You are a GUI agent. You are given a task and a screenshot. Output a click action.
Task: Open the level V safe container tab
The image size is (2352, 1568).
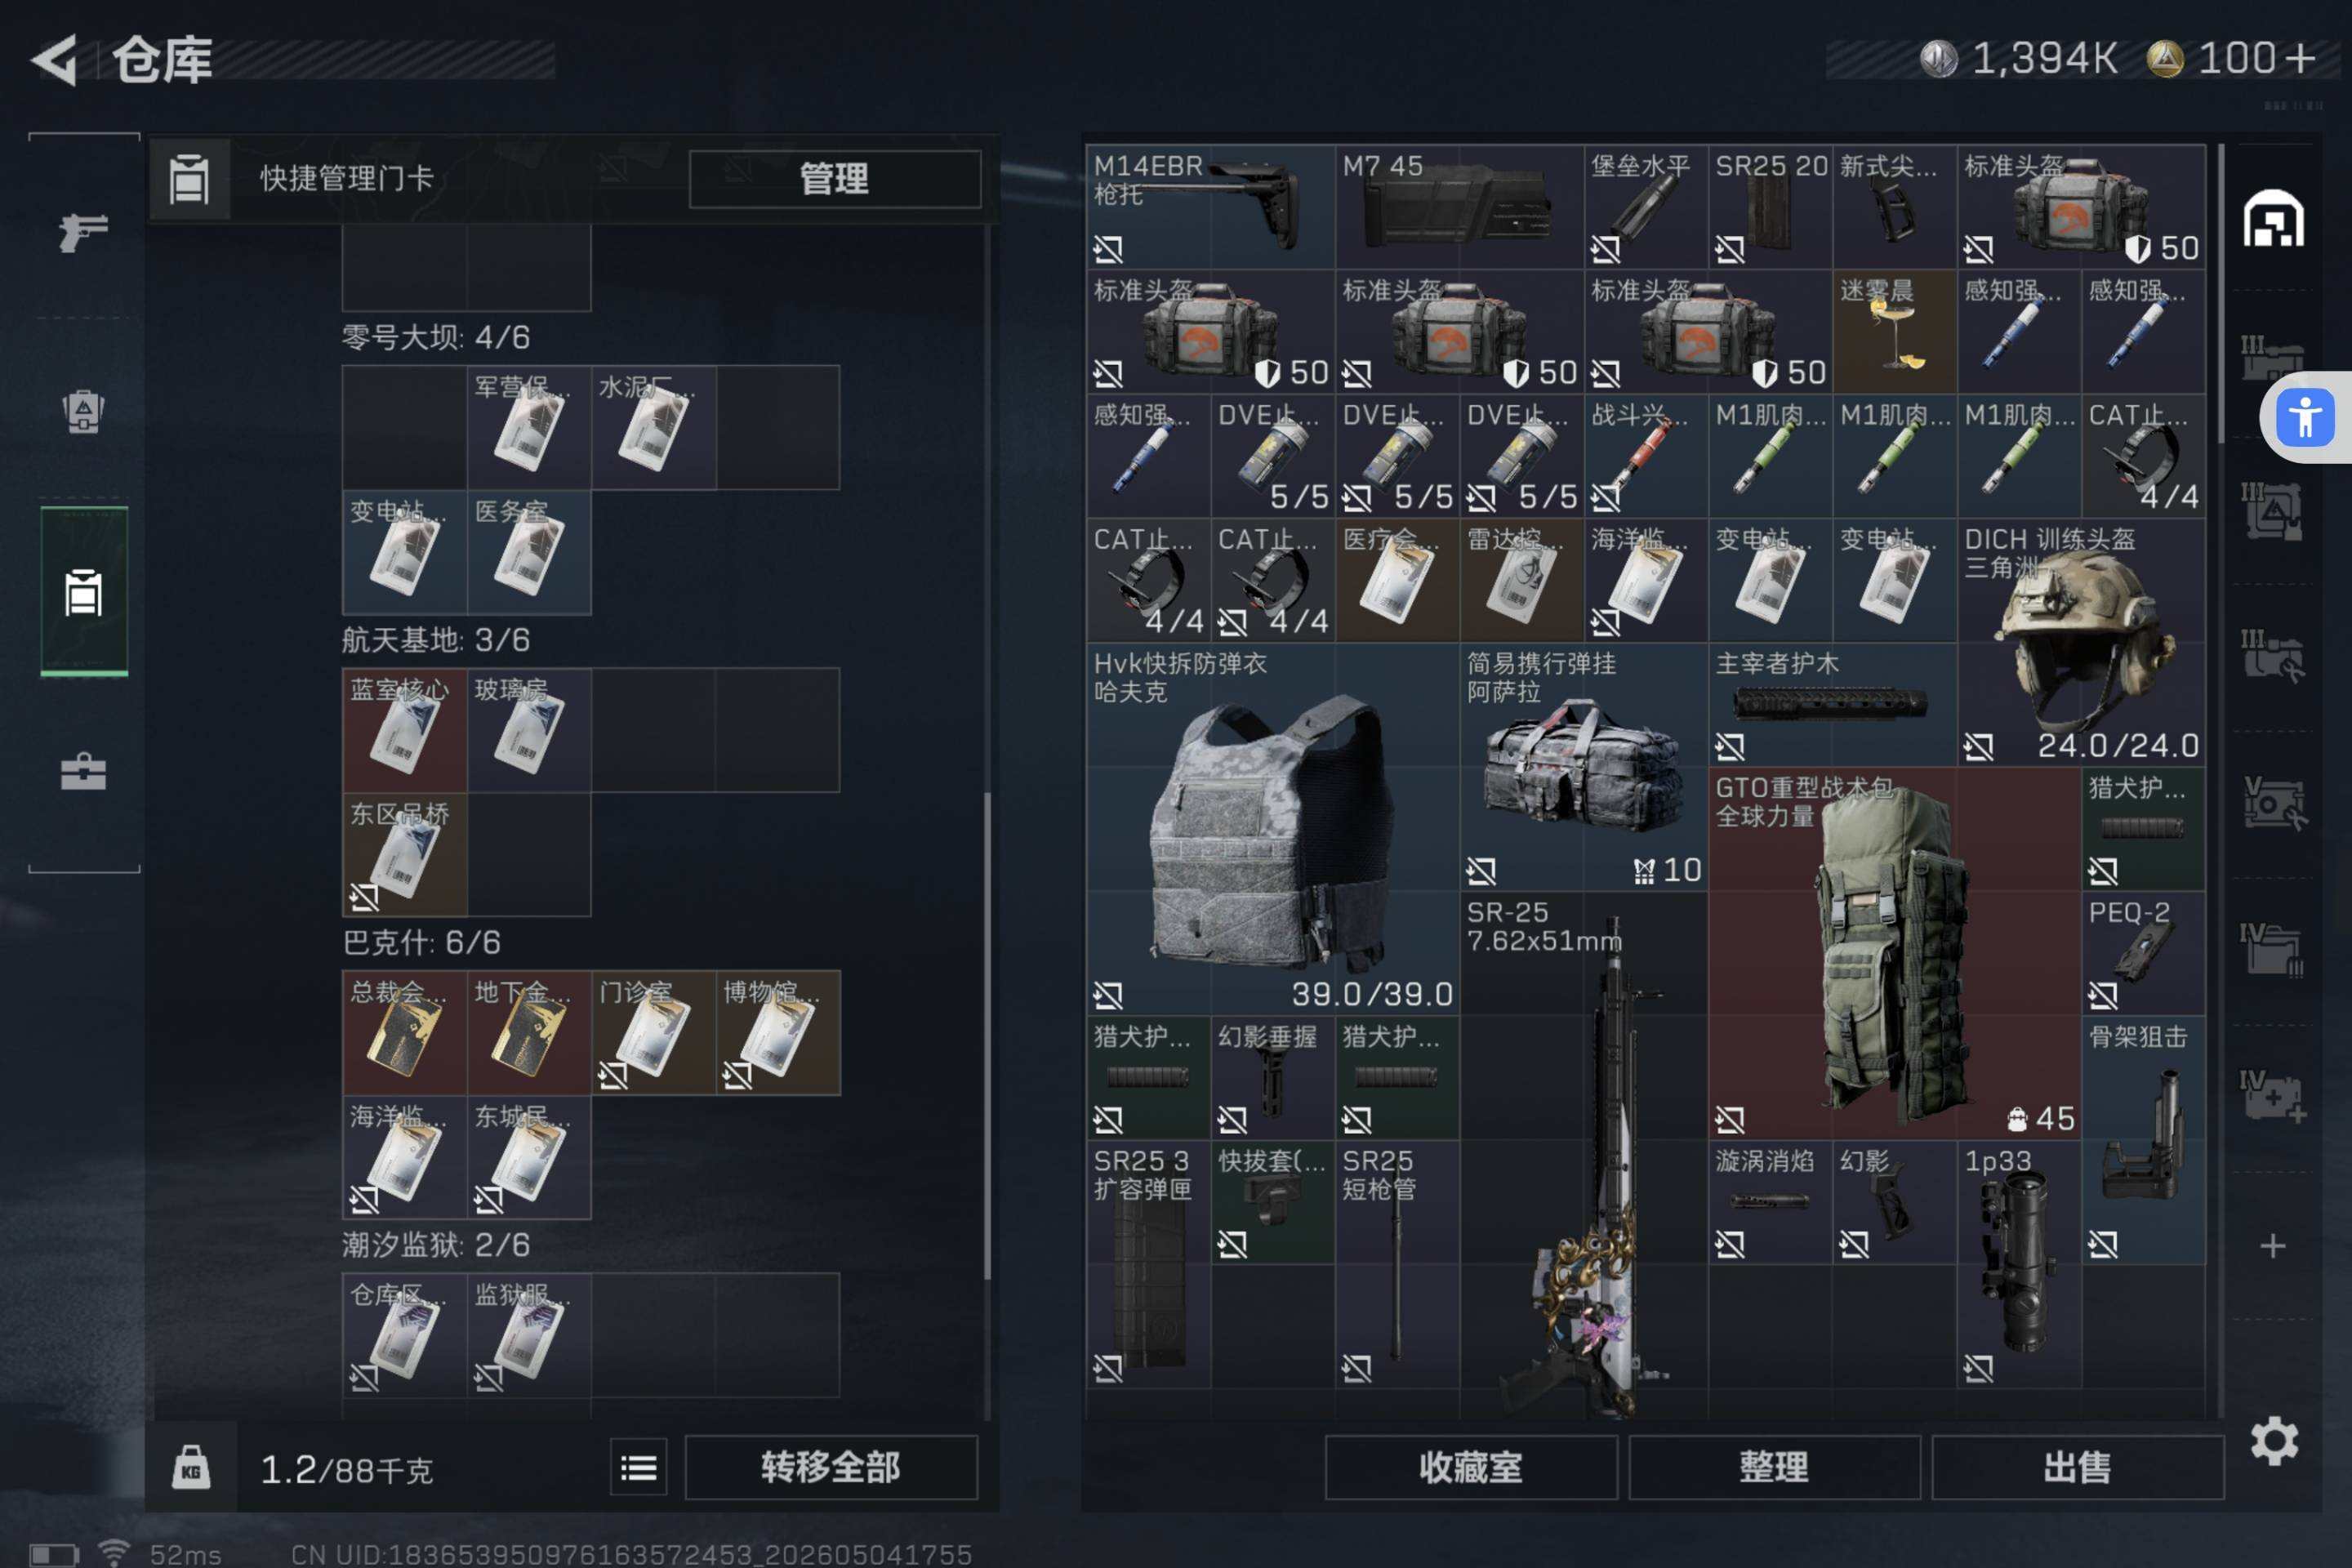click(2273, 803)
